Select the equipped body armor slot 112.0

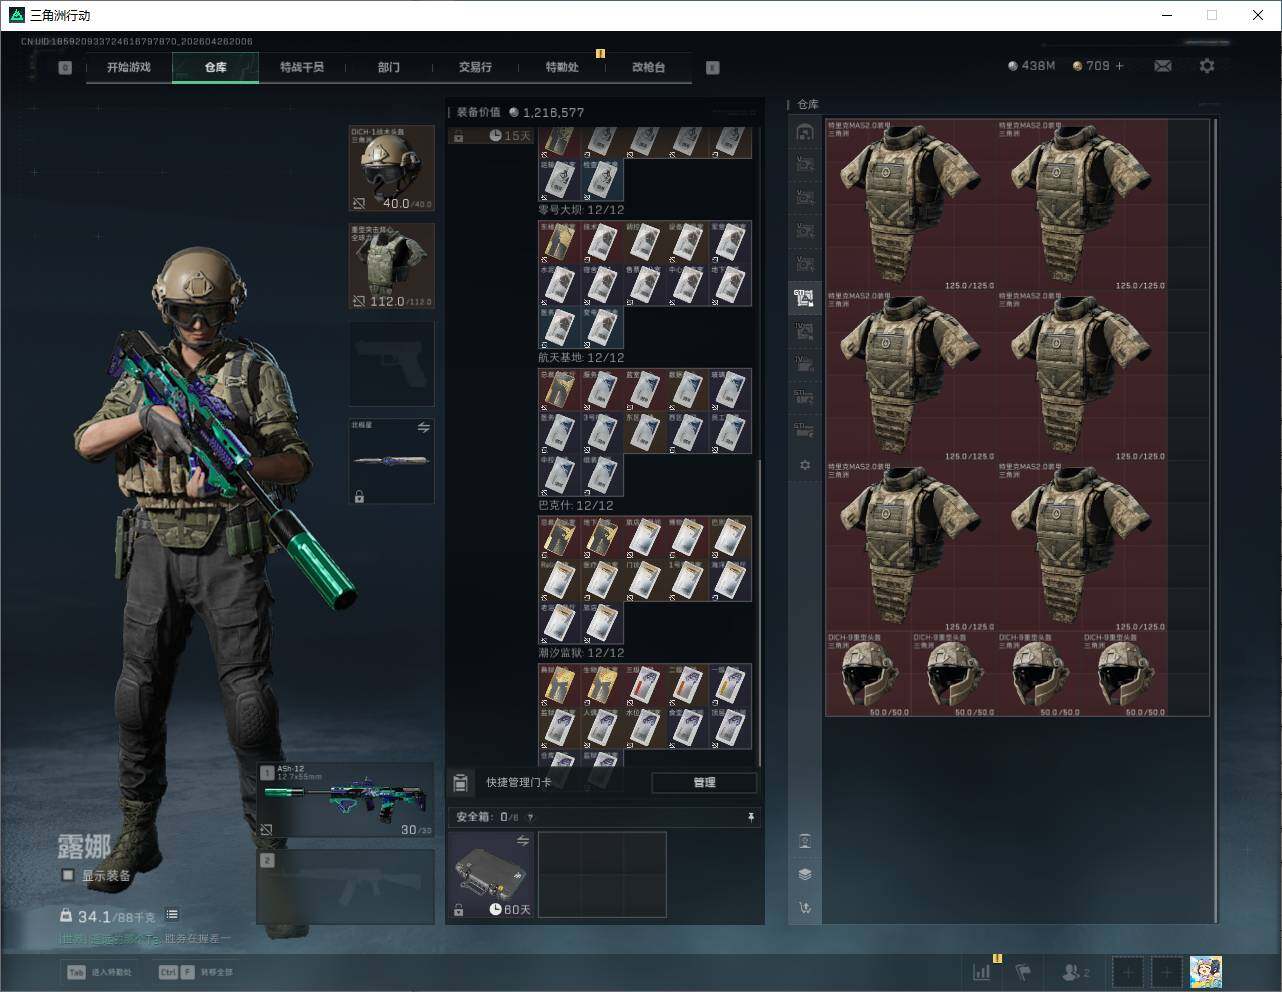[x=392, y=266]
